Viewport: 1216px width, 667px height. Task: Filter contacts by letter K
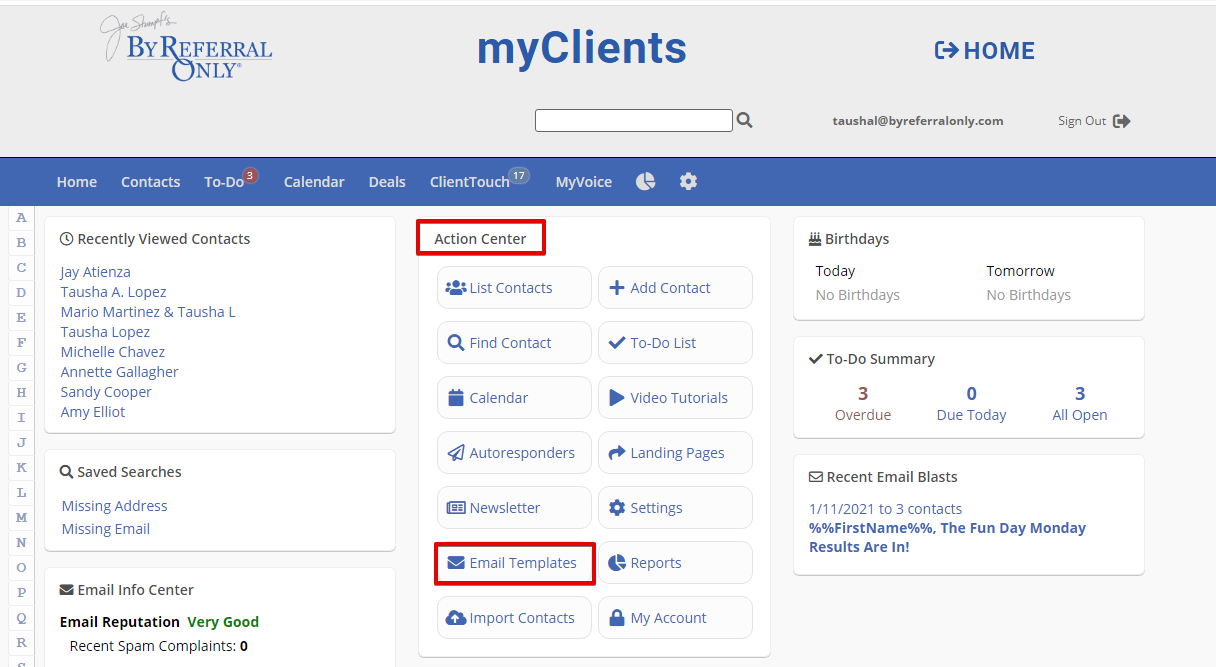(x=22, y=468)
